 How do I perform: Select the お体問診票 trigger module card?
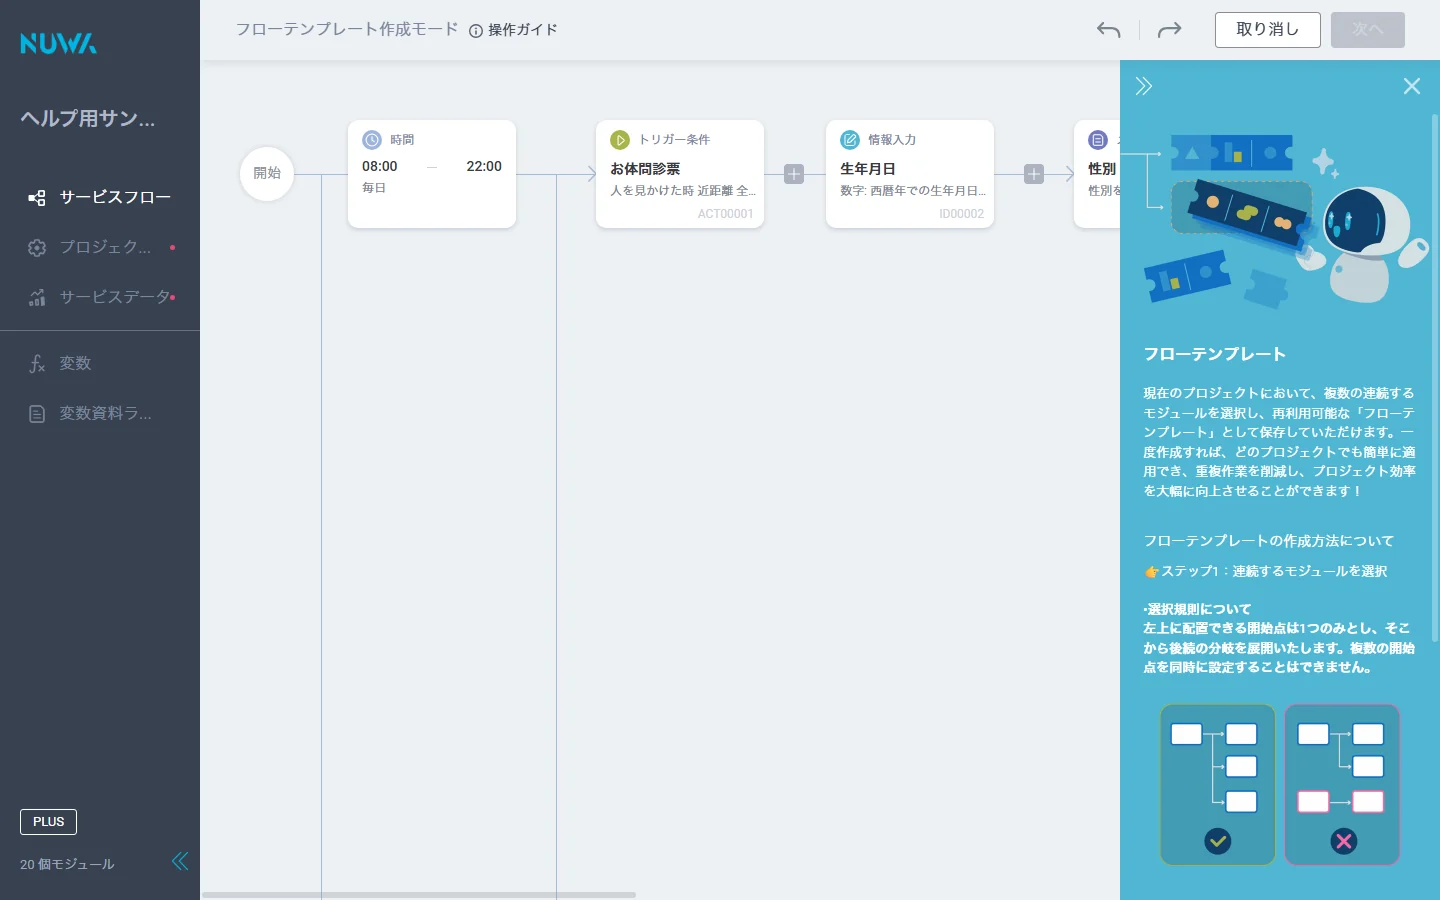pyautogui.click(x=680, y=174)
